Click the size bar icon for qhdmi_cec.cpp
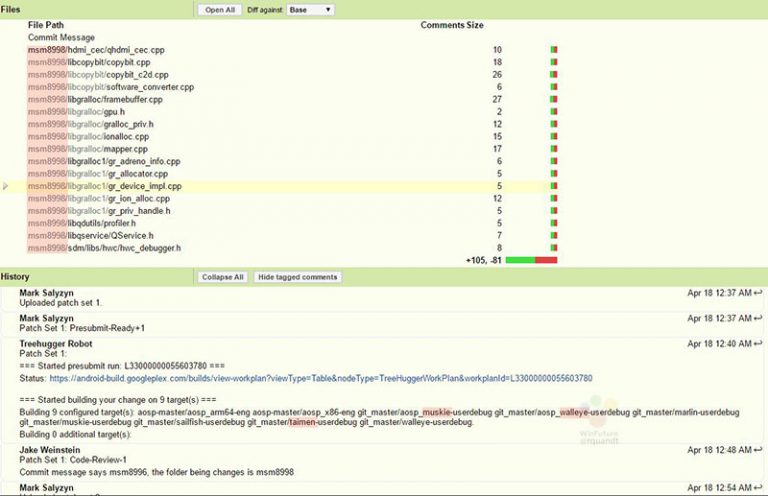 [553, 50]
